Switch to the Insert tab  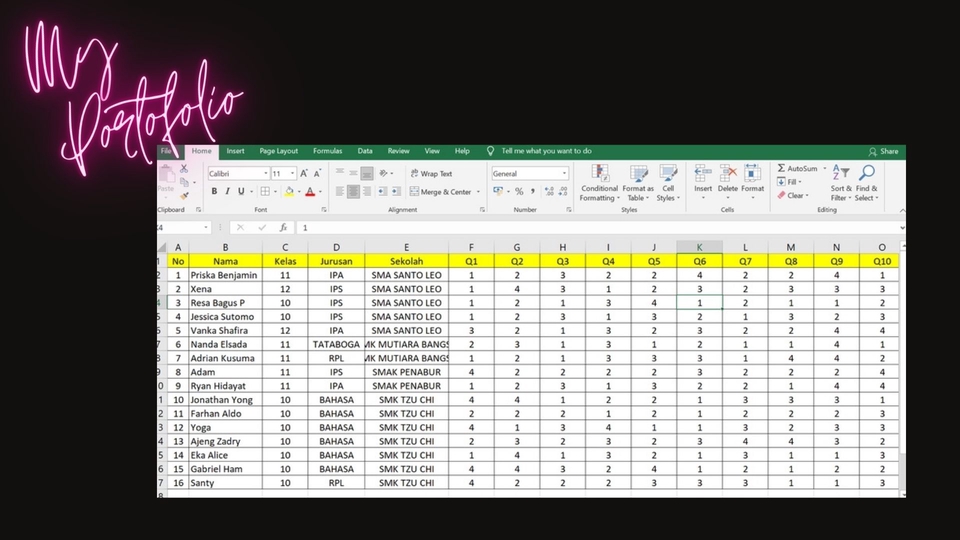(x=235, y=151)
